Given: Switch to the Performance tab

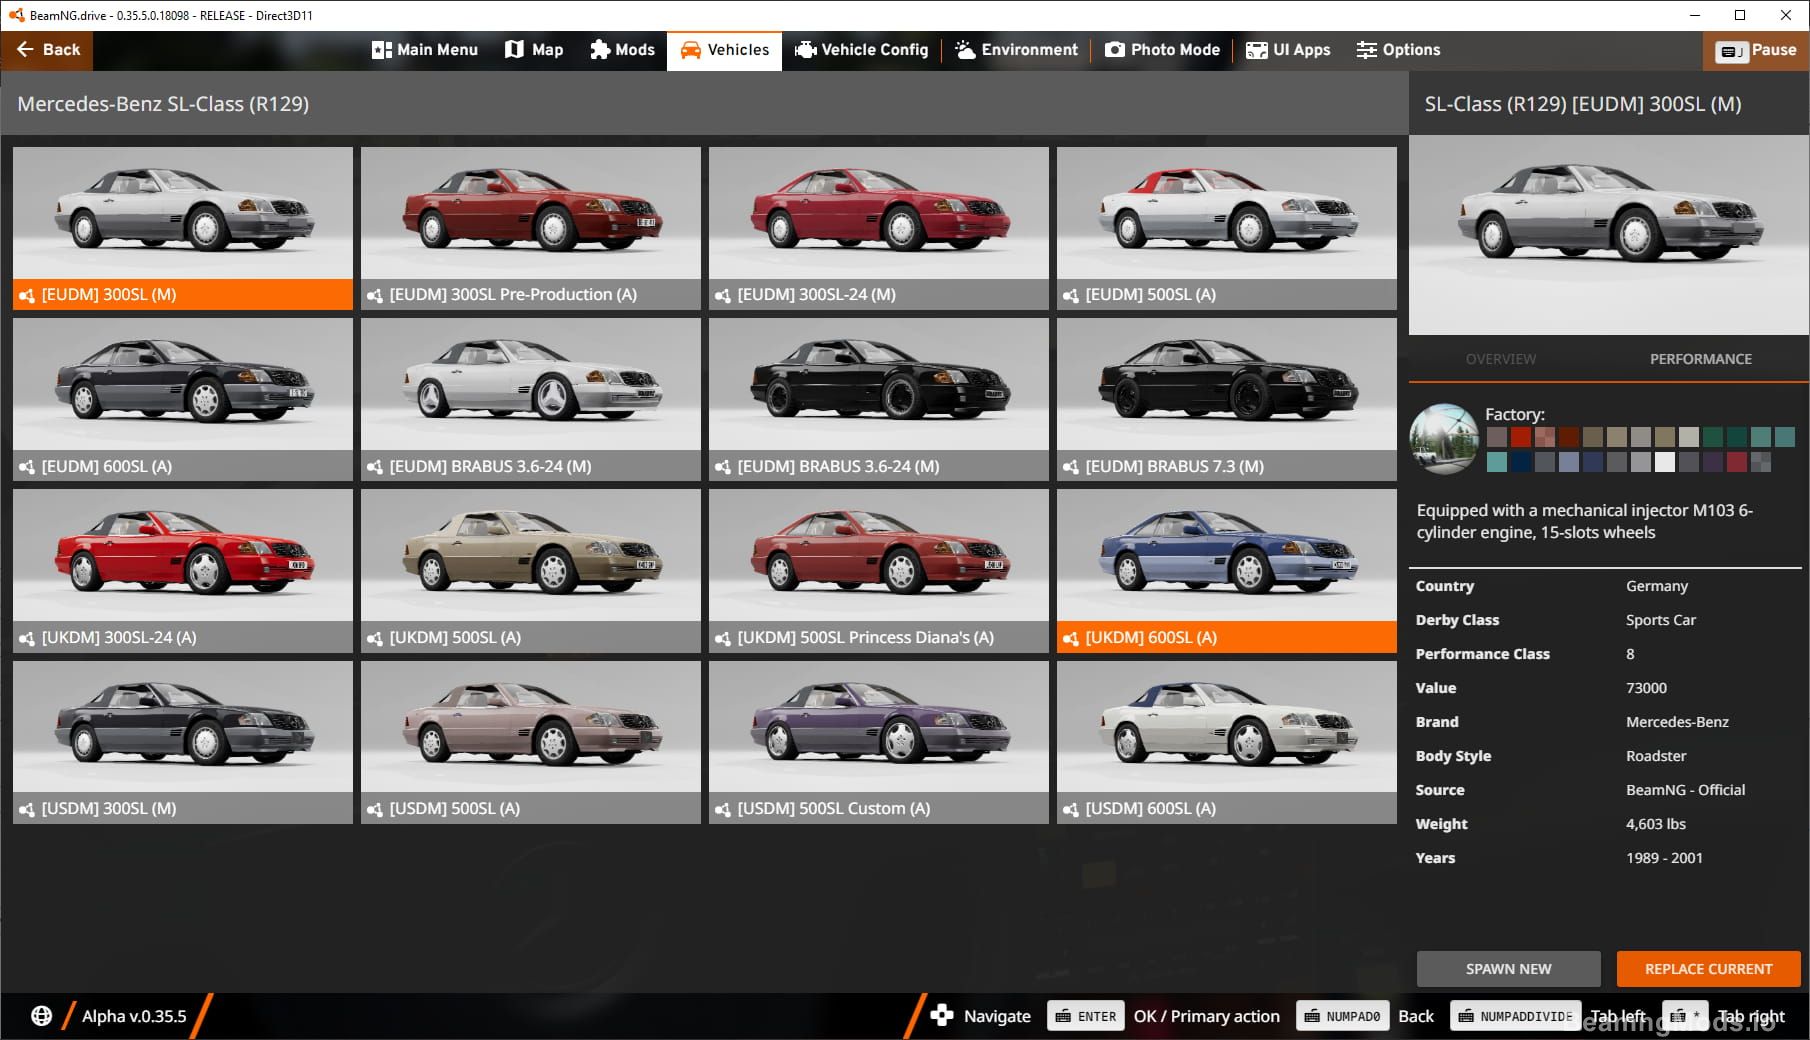Looking at the screenshot, I should coord(1701,359).
